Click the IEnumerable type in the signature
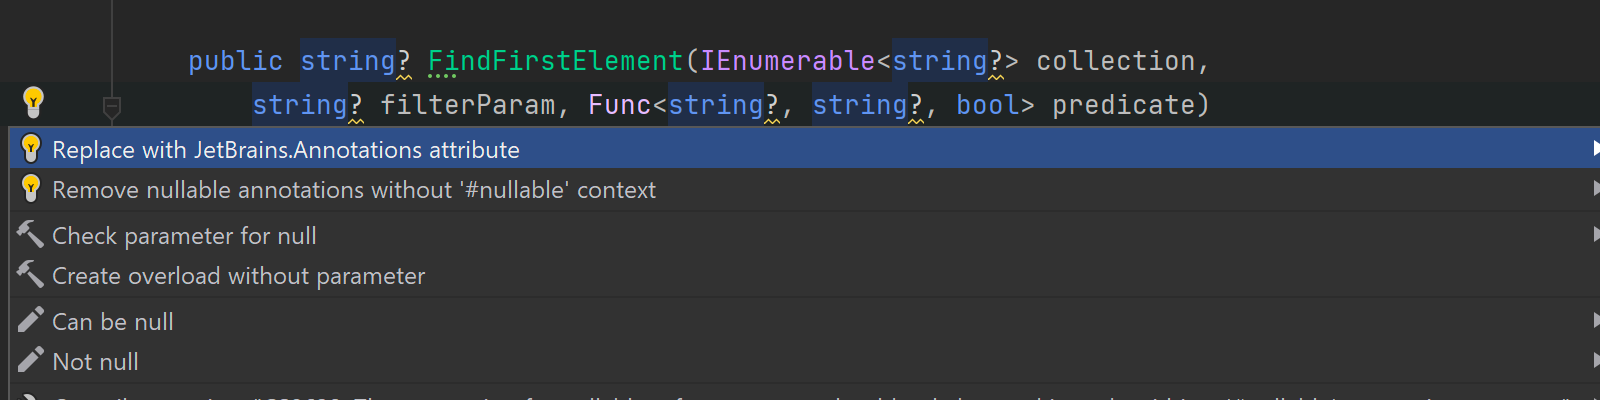The width and height of the screenshot is (1600, 400). tap(787, 61)
